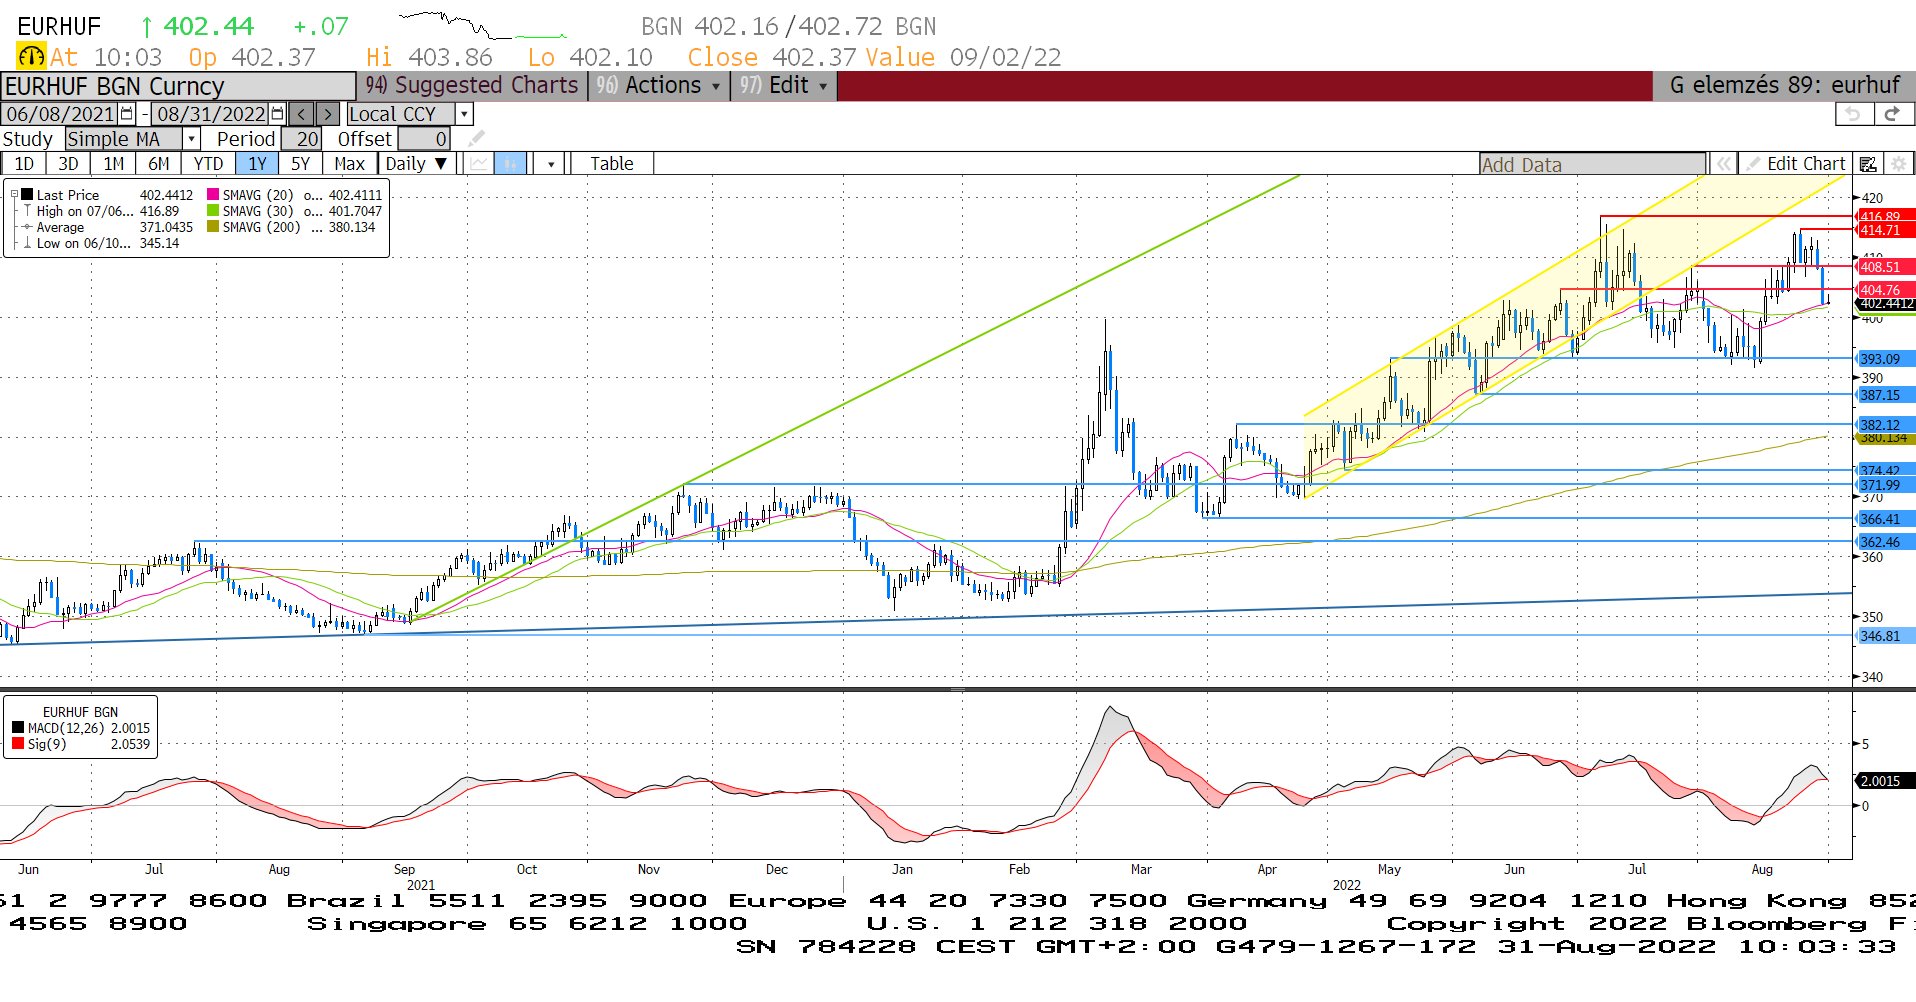Click the MACD 2.0015 value label

pos(1885,781)
